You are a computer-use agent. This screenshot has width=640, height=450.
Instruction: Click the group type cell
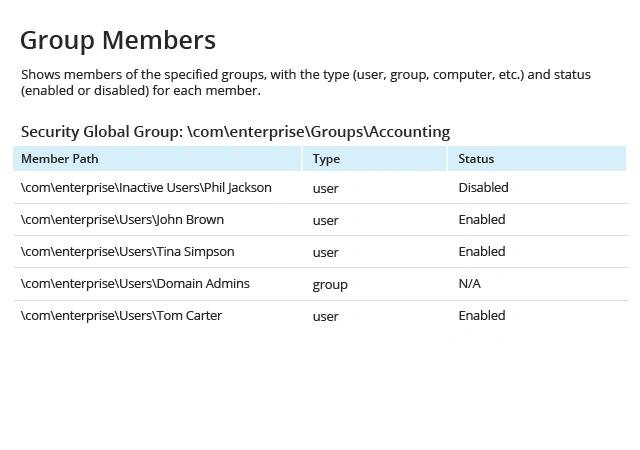(330, 285)
